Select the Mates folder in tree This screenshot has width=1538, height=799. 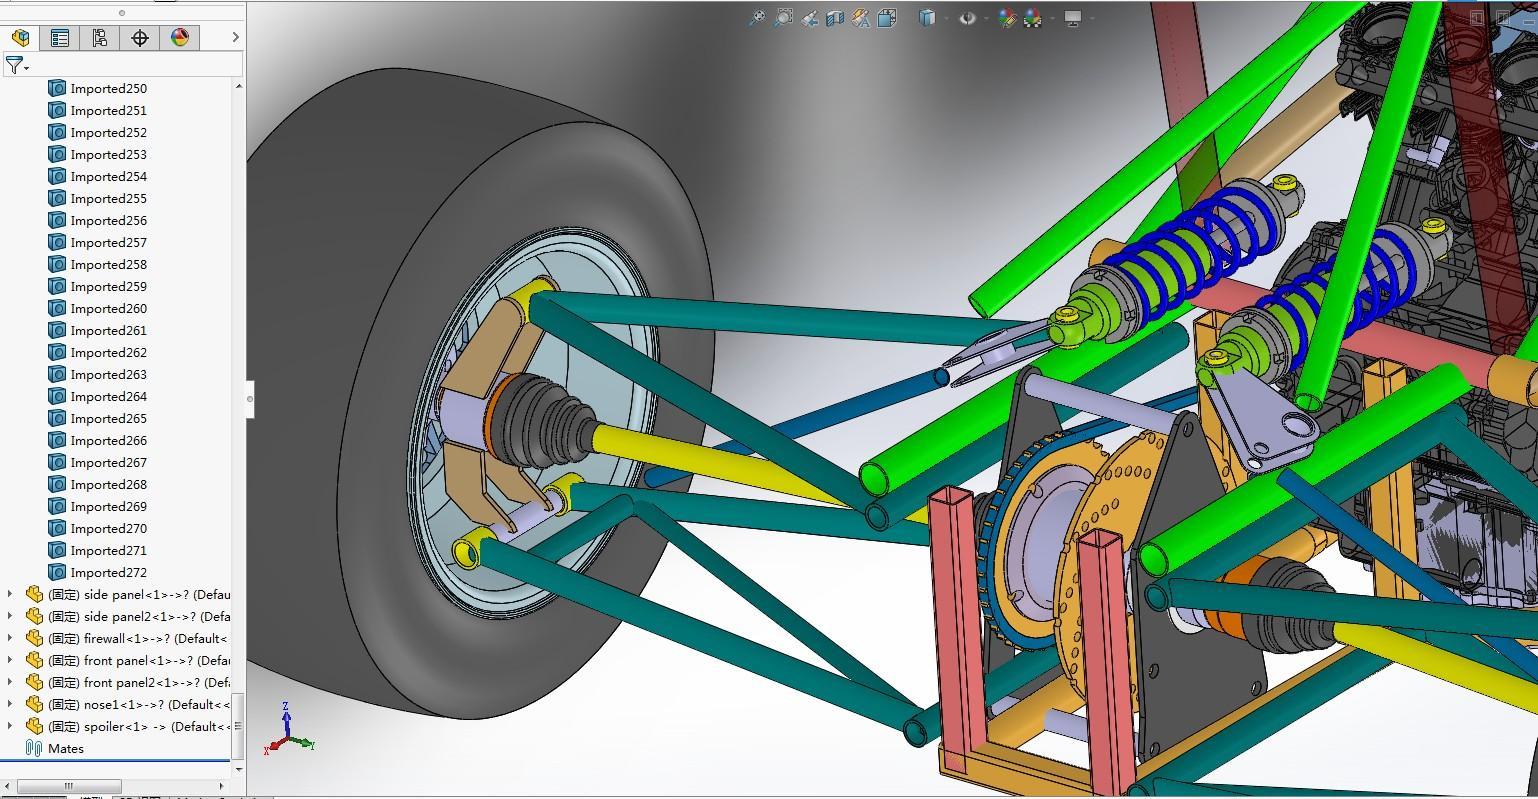click(x=66, y=749)
